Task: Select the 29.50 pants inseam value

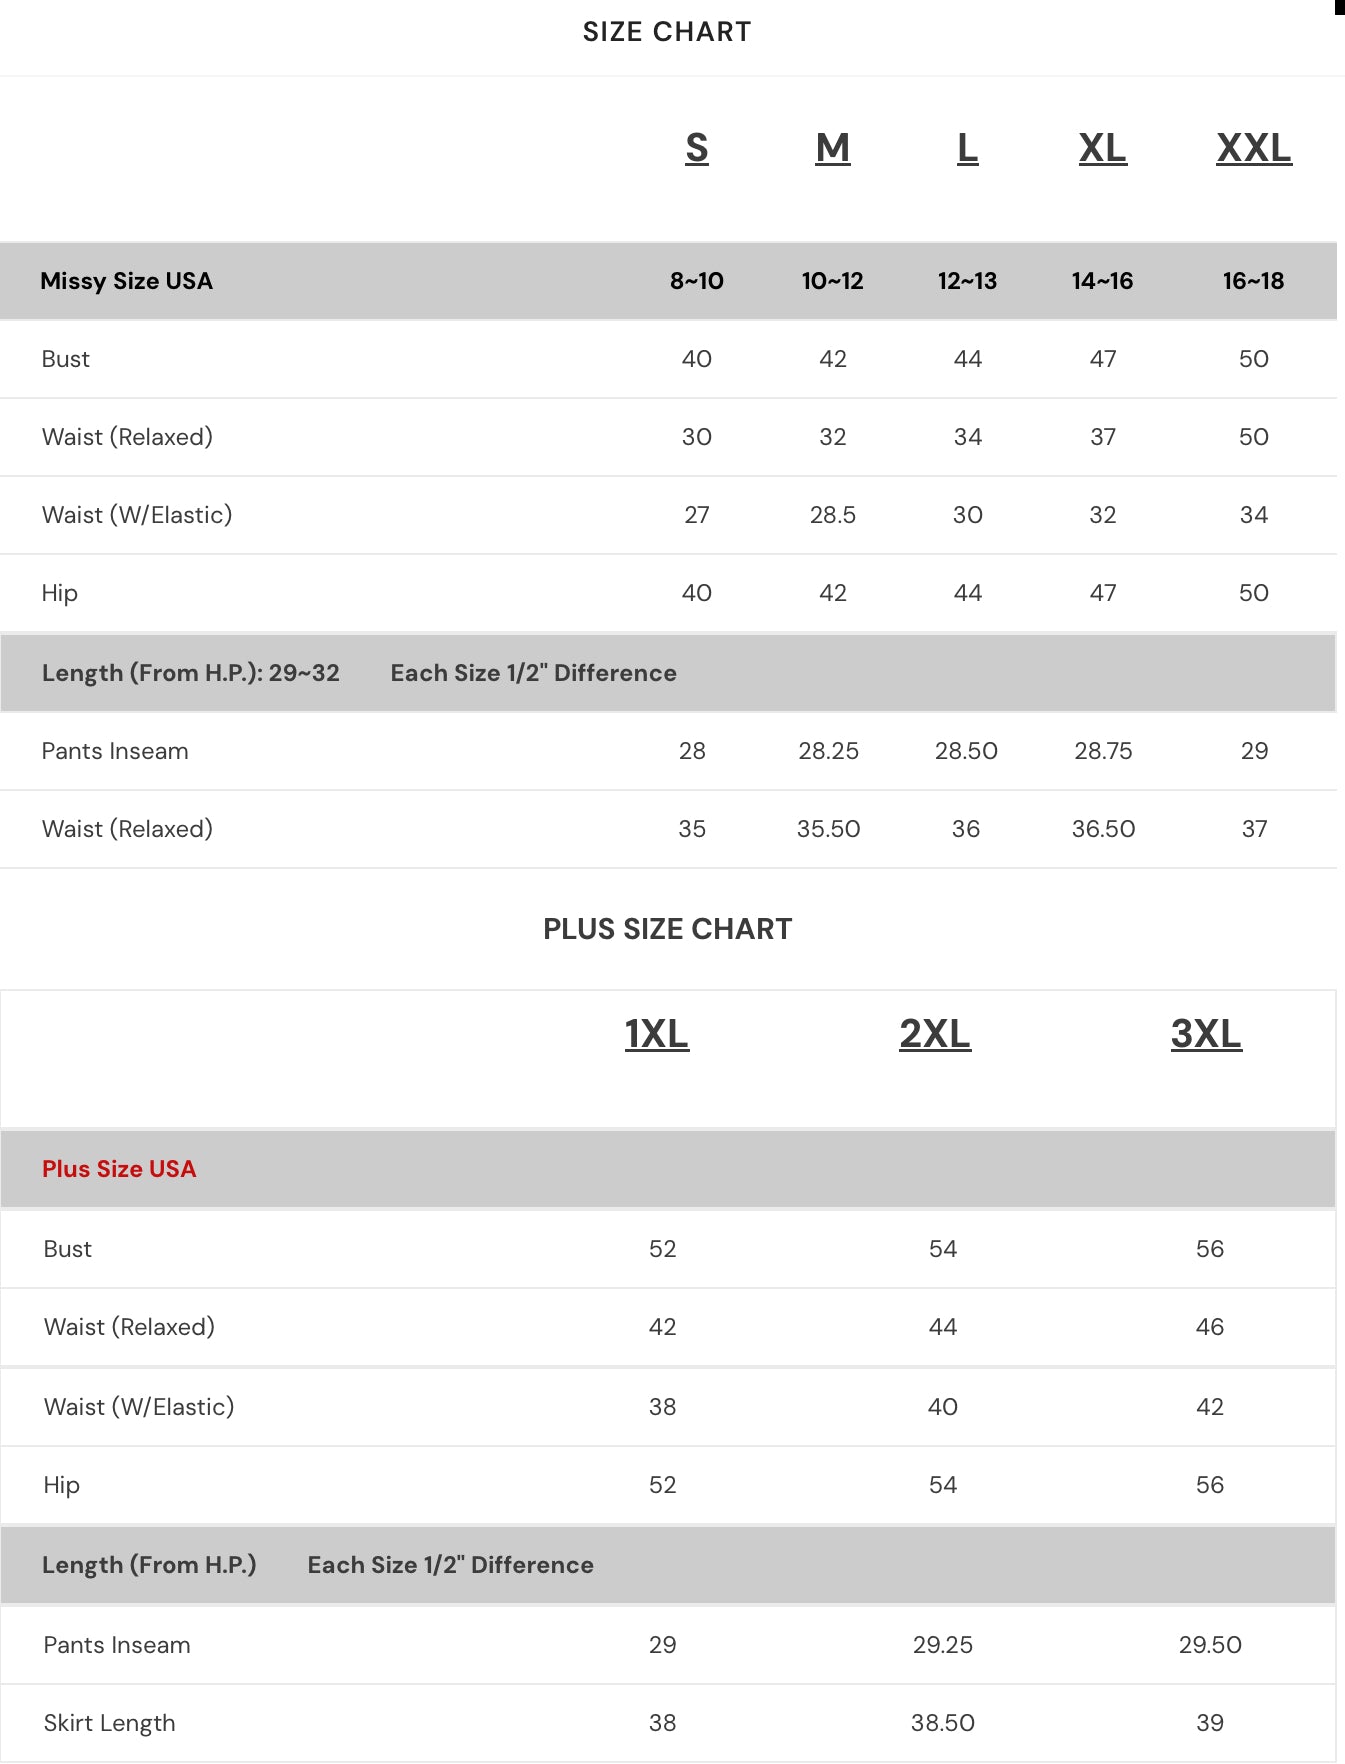Action: (x=1210, y=1645)
